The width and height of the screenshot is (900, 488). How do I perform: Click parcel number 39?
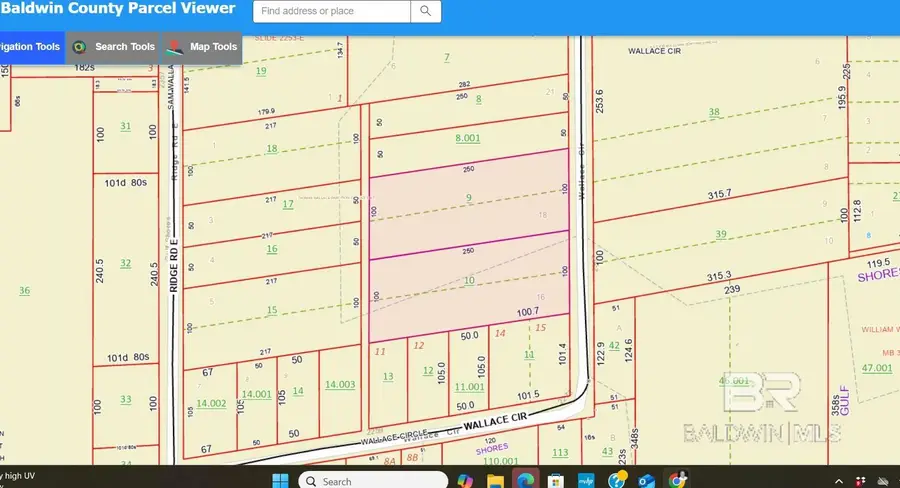click(721, 234)
